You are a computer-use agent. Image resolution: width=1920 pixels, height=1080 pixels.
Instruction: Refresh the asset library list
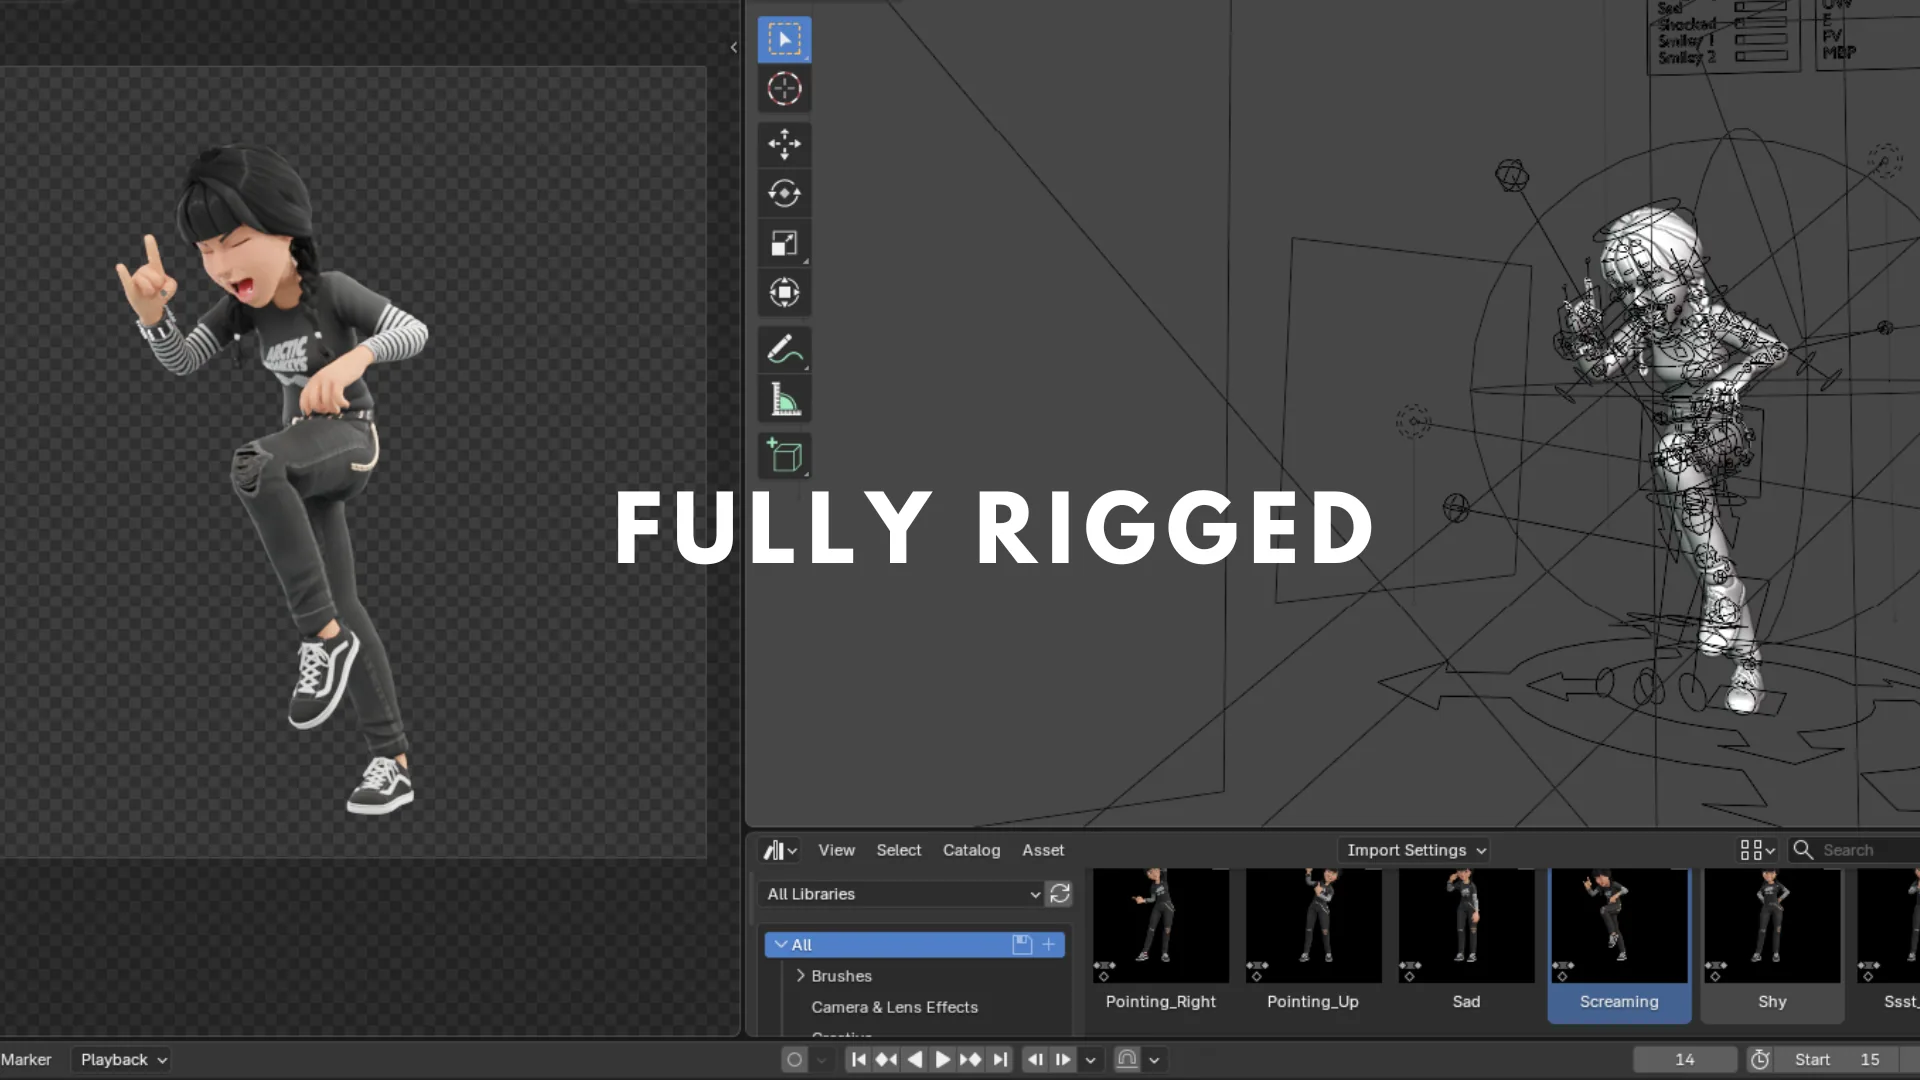[1060, 894]
